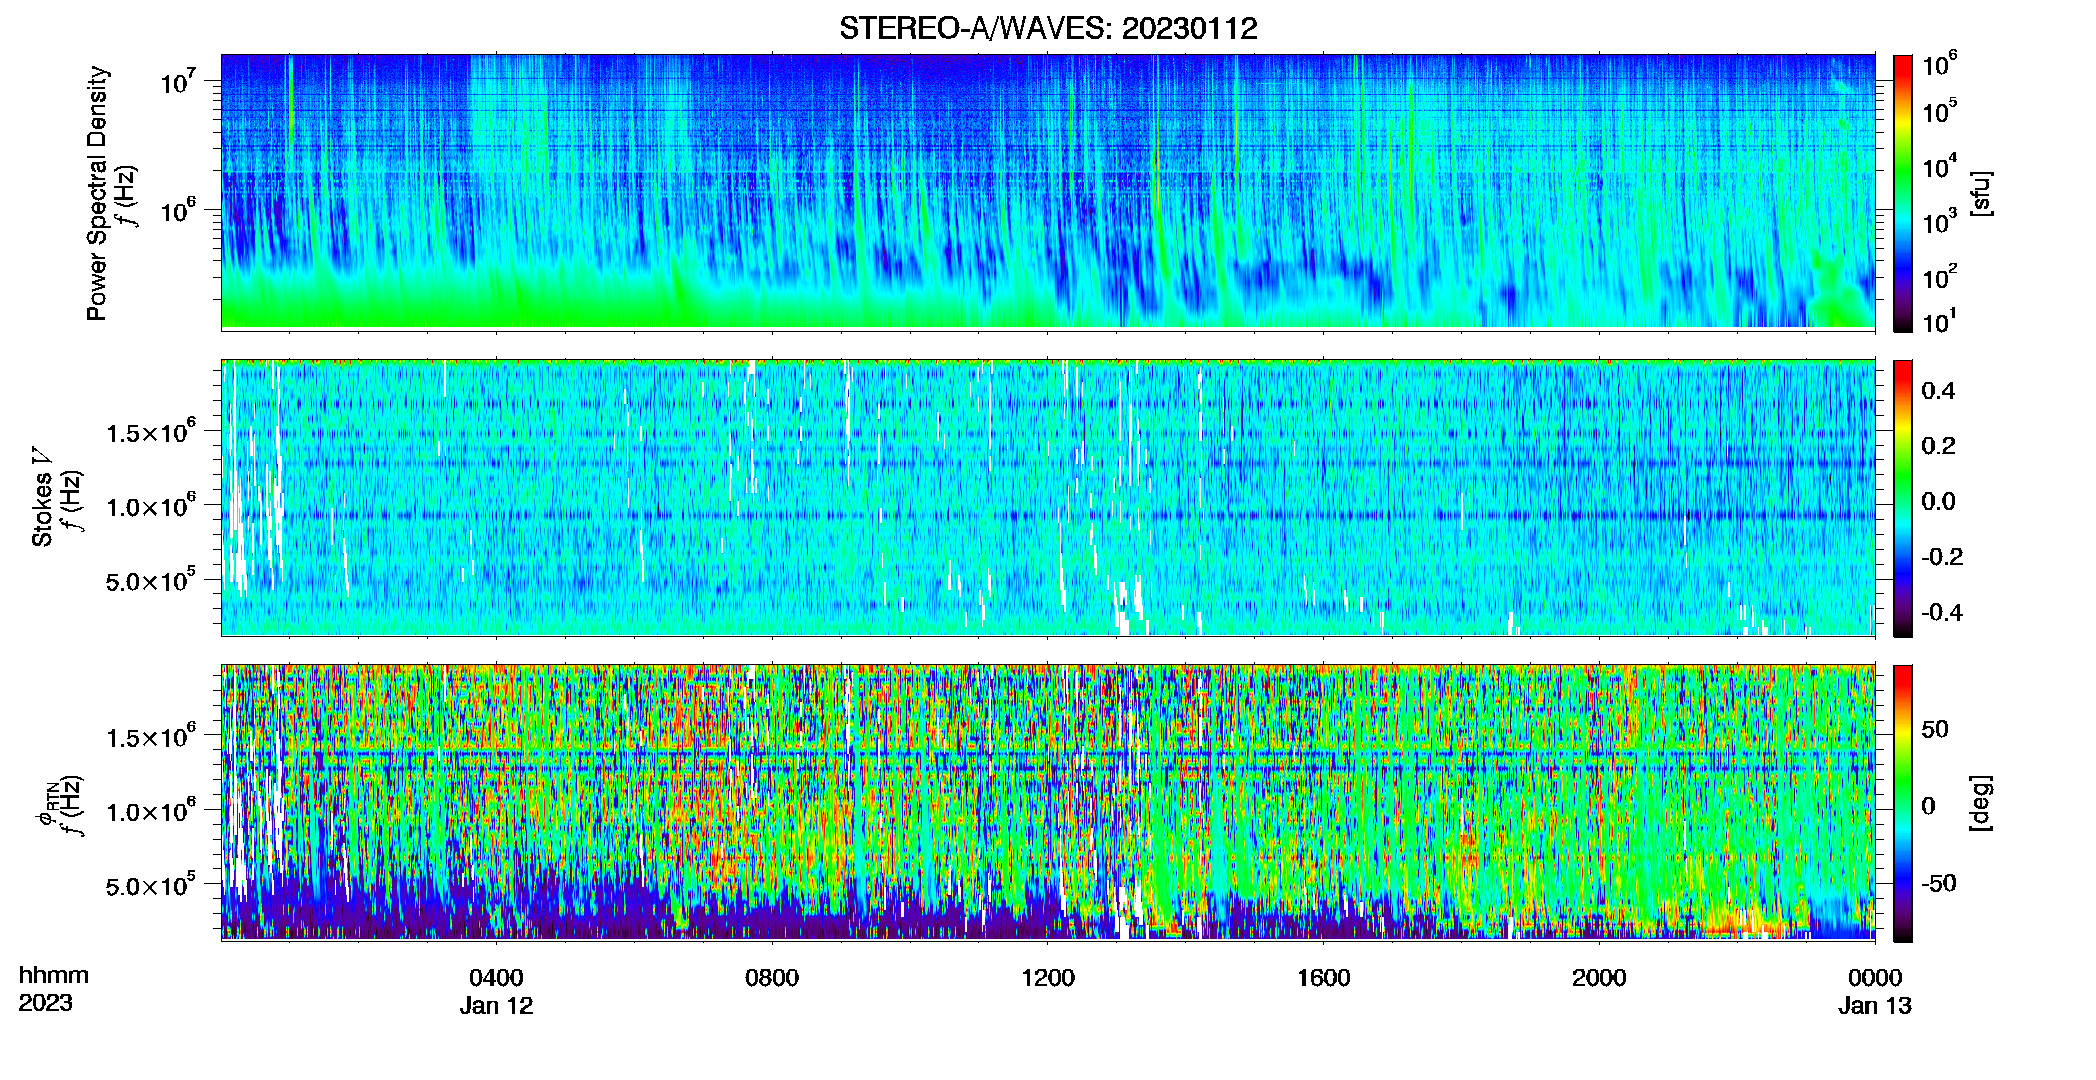
Task: Select the 50 label on degrees colorbar
Action: pyautogui.click(x=1935, y=729)
